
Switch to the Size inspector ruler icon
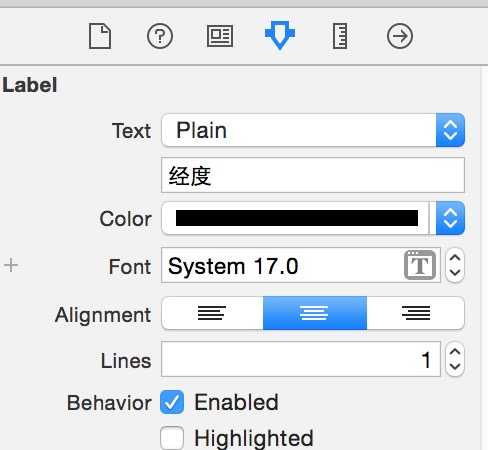tap(340, 36)
